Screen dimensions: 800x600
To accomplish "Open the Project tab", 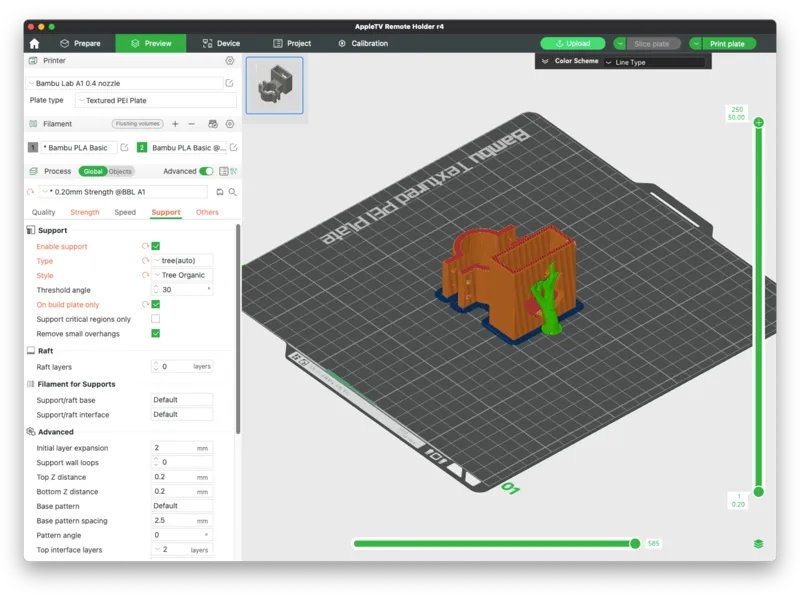I will (x=292, y=43).
